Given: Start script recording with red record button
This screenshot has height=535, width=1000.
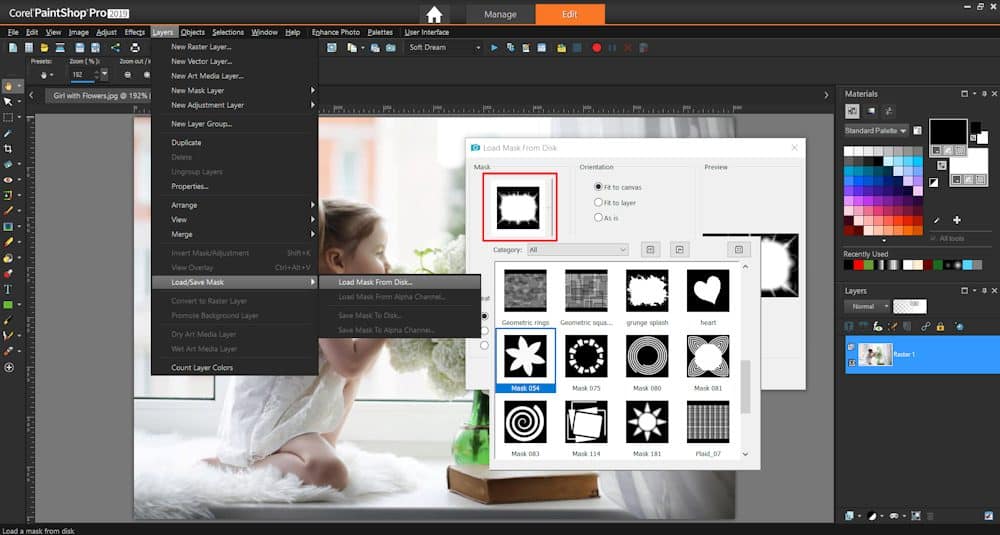Looking at the screenshot, I should [596, 47].
